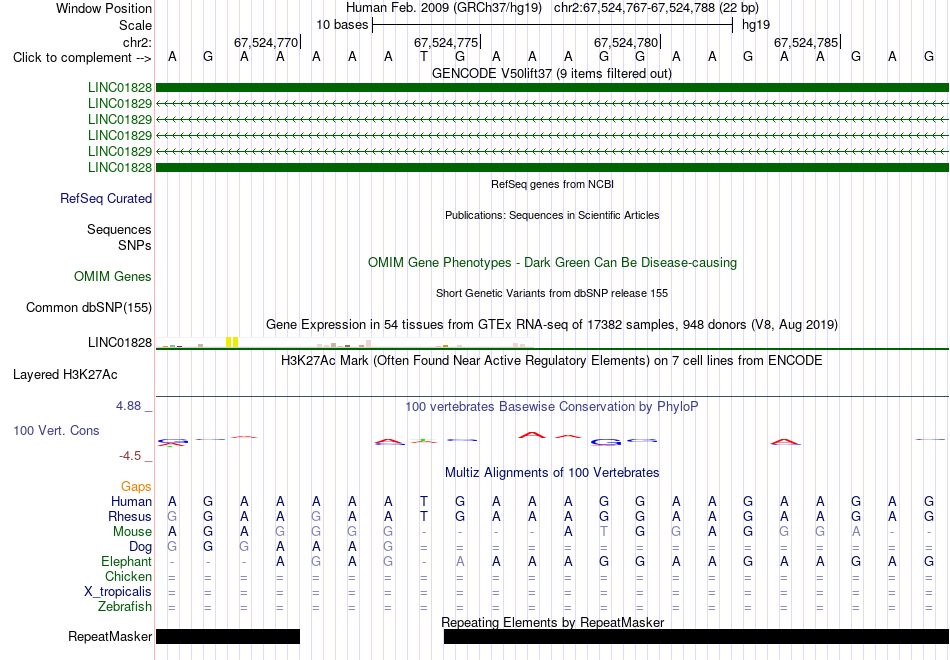Open the H3K27Ac Mark ENCODE track title

point(552,361)
